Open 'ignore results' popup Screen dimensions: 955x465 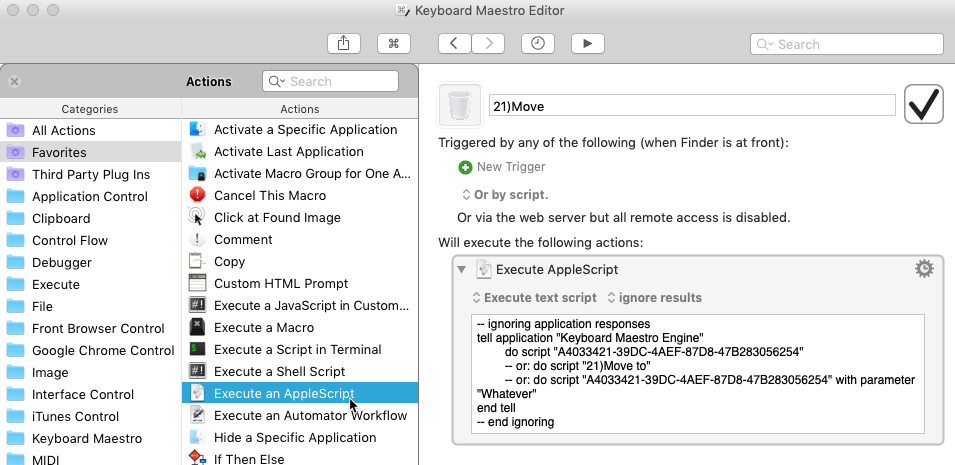[x=654, y=298]
